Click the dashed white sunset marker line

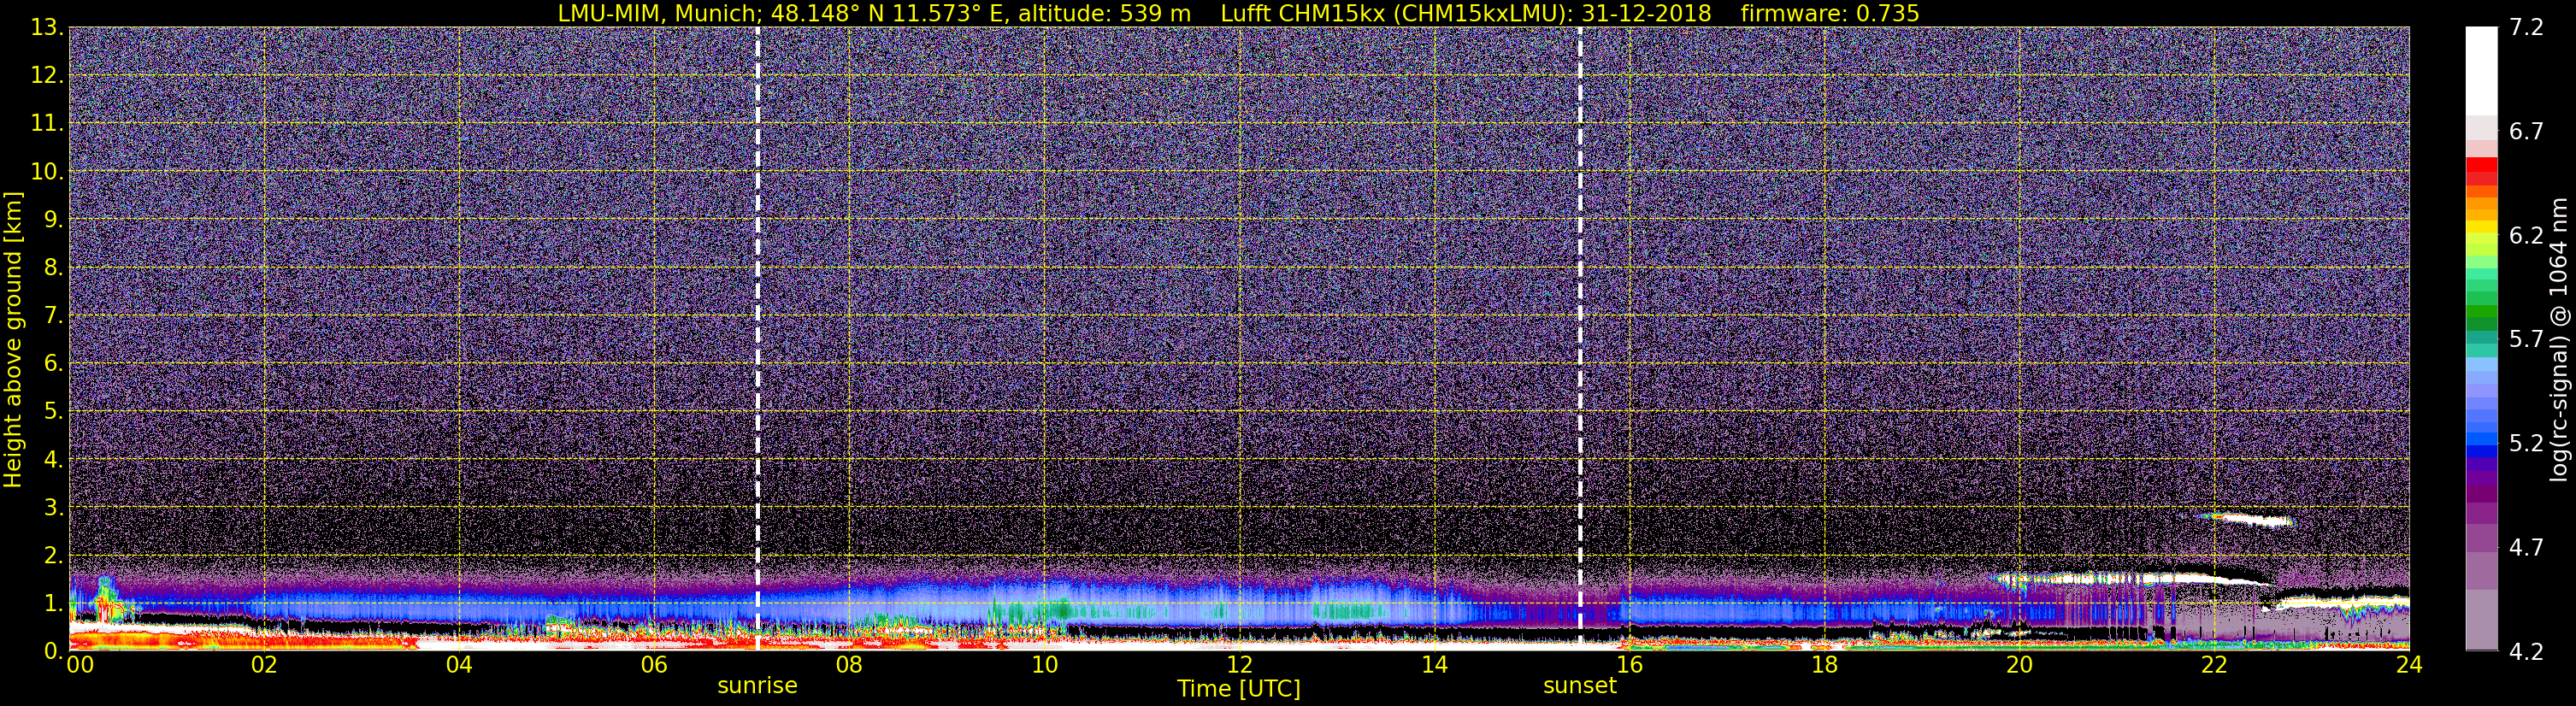click(x=1580, y=338)
